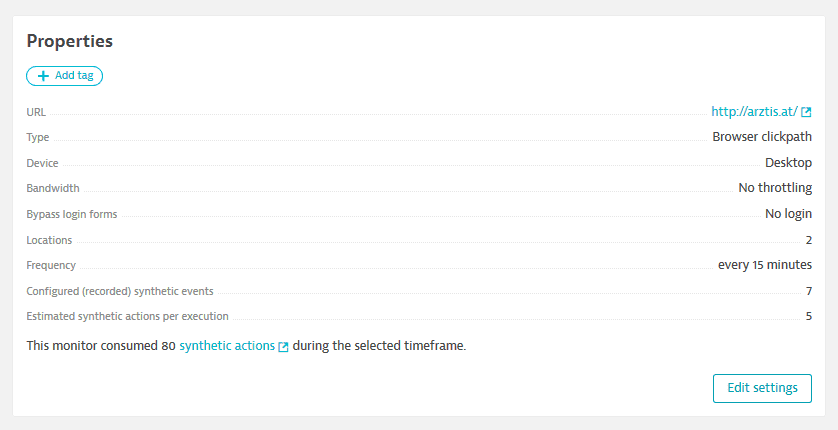Click the plus icon in Add tag

pyautogui.click(x=43, y=76)
